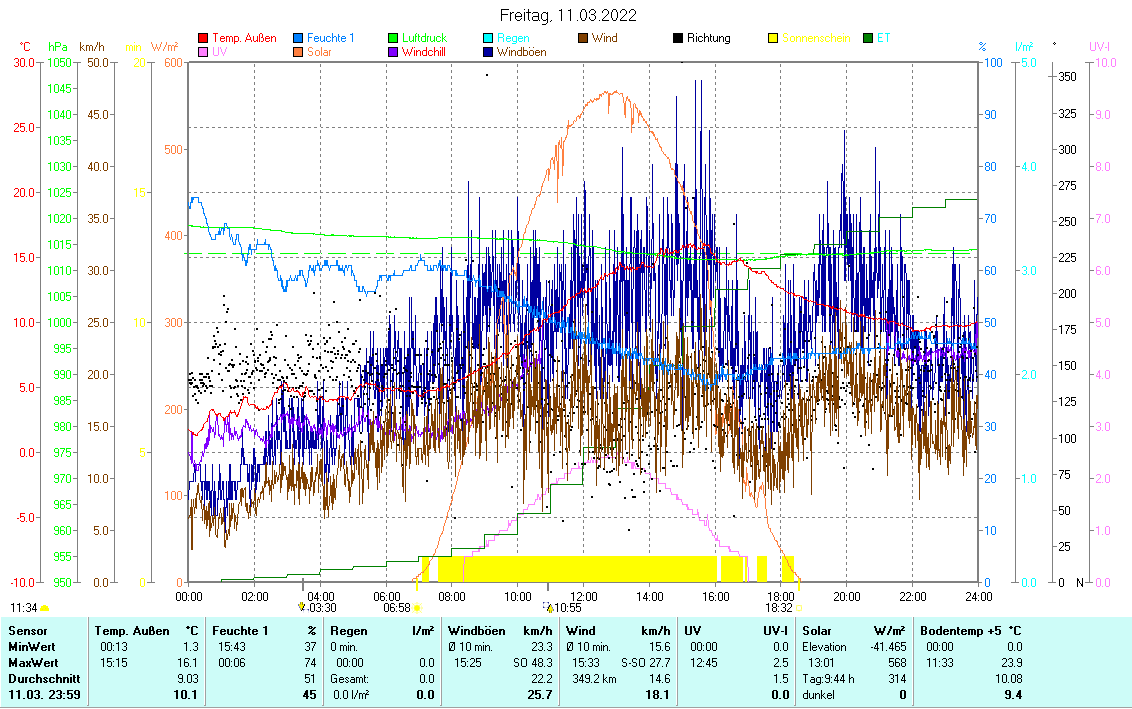The width and height of the screenshot is (1132, 709).
Task: Click the dark green ET legend square
Action: pos(867,38)
